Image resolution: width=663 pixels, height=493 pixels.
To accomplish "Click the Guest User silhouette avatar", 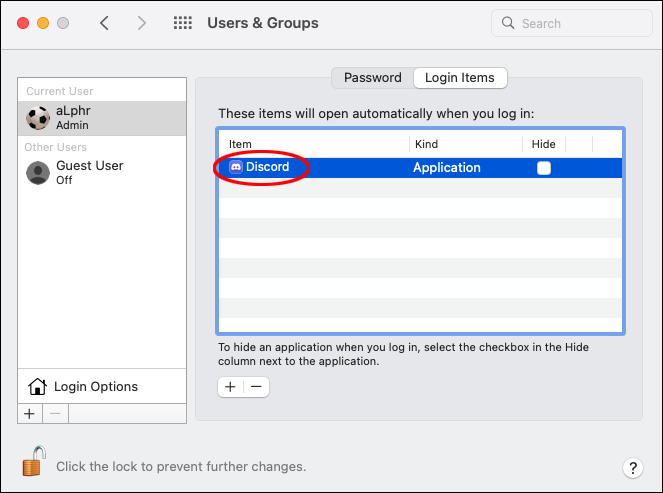I will [39, 172].
